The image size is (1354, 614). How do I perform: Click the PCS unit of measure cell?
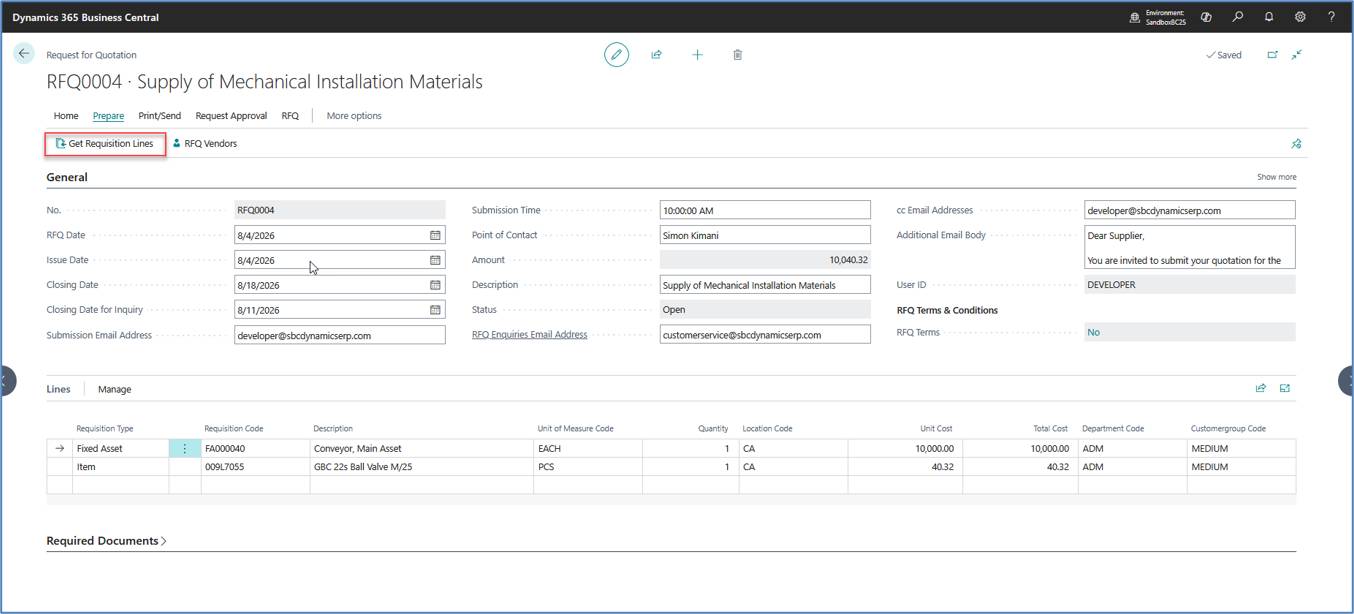point(588,467)
